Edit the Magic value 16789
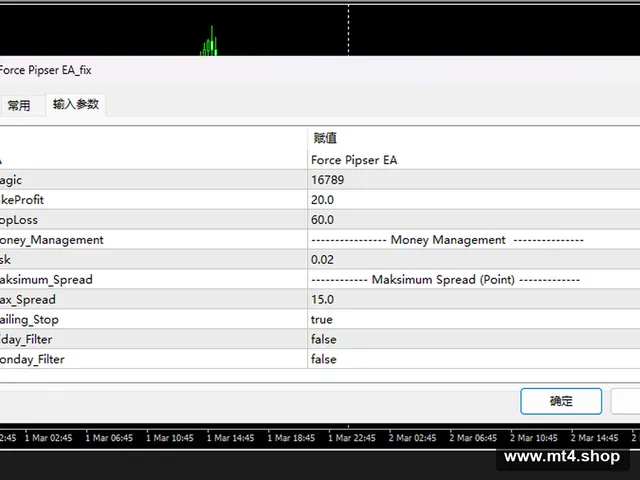Viewport: 640px width, 480px height. pyautogui.click(x=473, y=180)
